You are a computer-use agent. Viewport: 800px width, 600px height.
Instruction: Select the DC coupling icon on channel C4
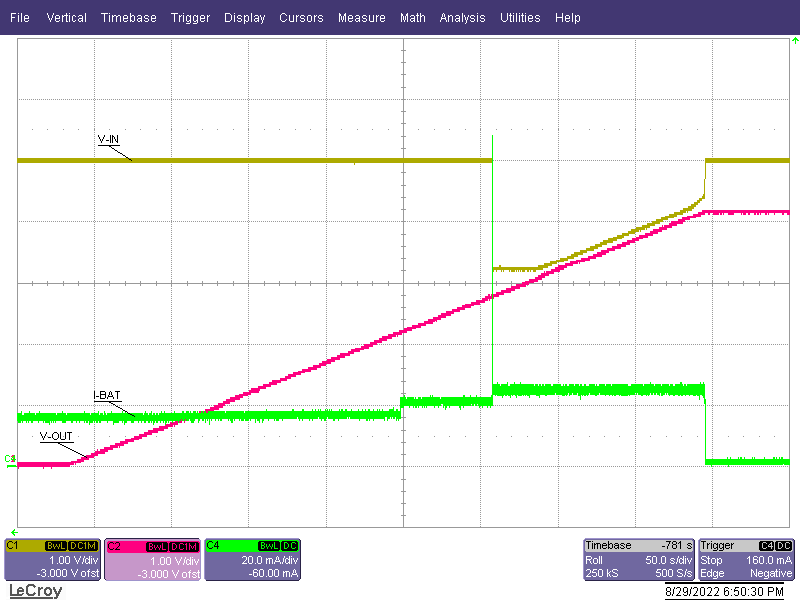coord(288,546)
